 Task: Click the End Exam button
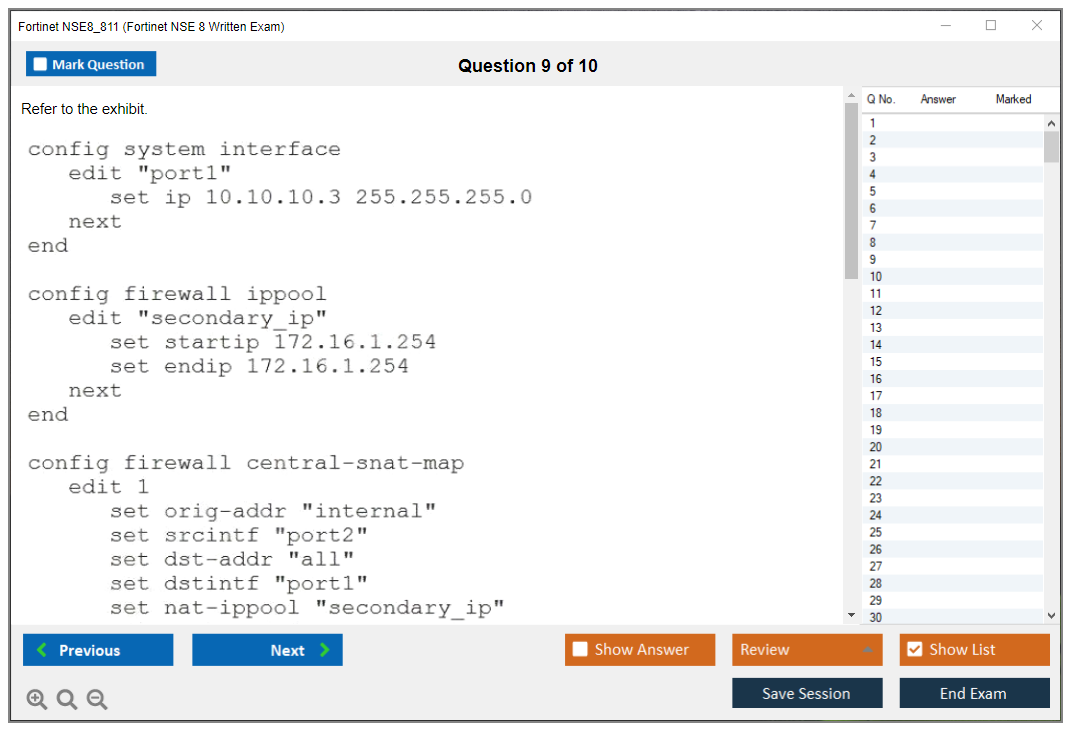click(974, 694)
